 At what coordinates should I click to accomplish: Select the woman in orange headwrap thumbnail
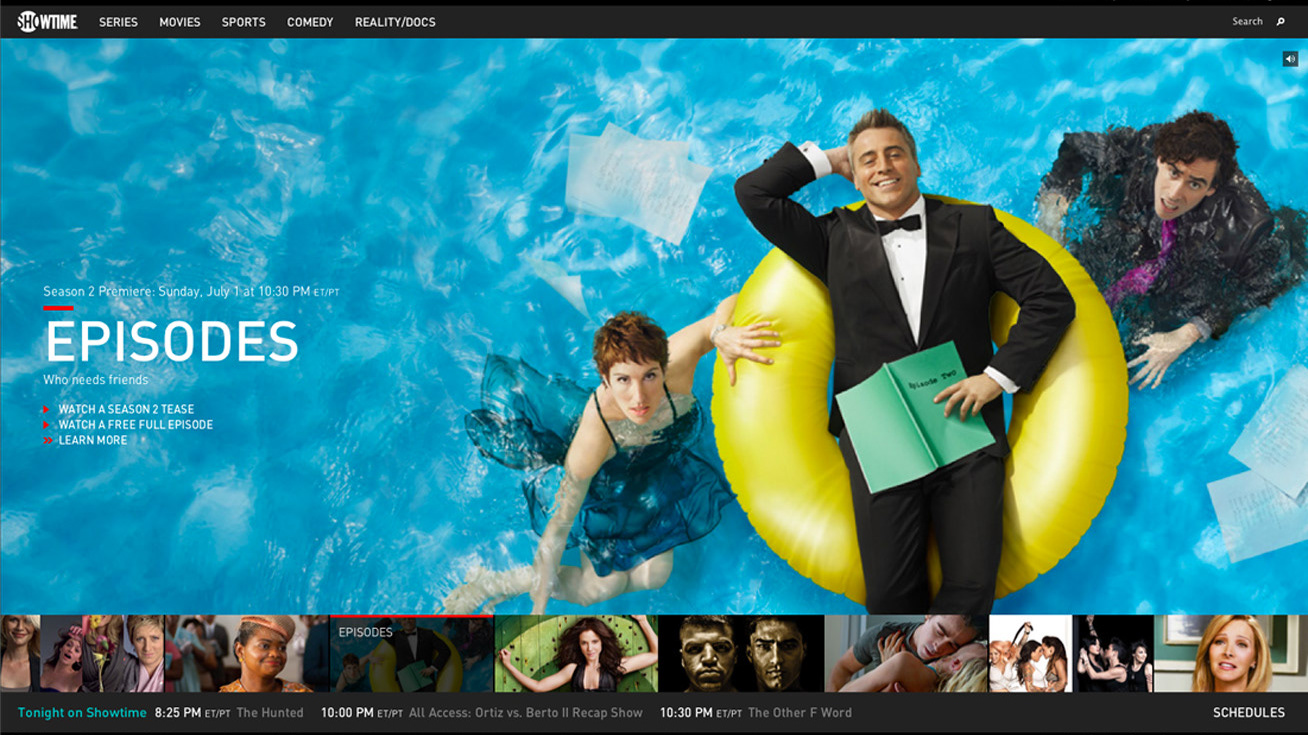[x=247, y=654]
